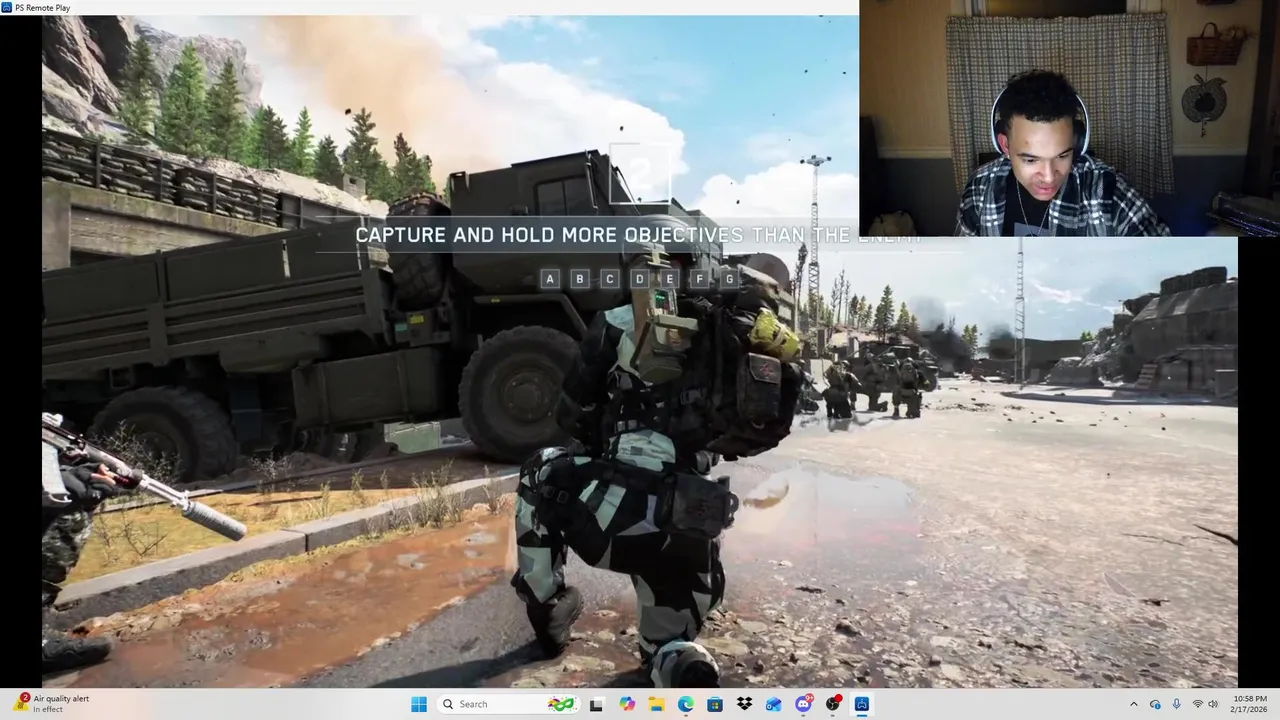1280x720 pixels.
Task: Click the webcam overlay showing the streamer
Action: (x=1069, y=118)
